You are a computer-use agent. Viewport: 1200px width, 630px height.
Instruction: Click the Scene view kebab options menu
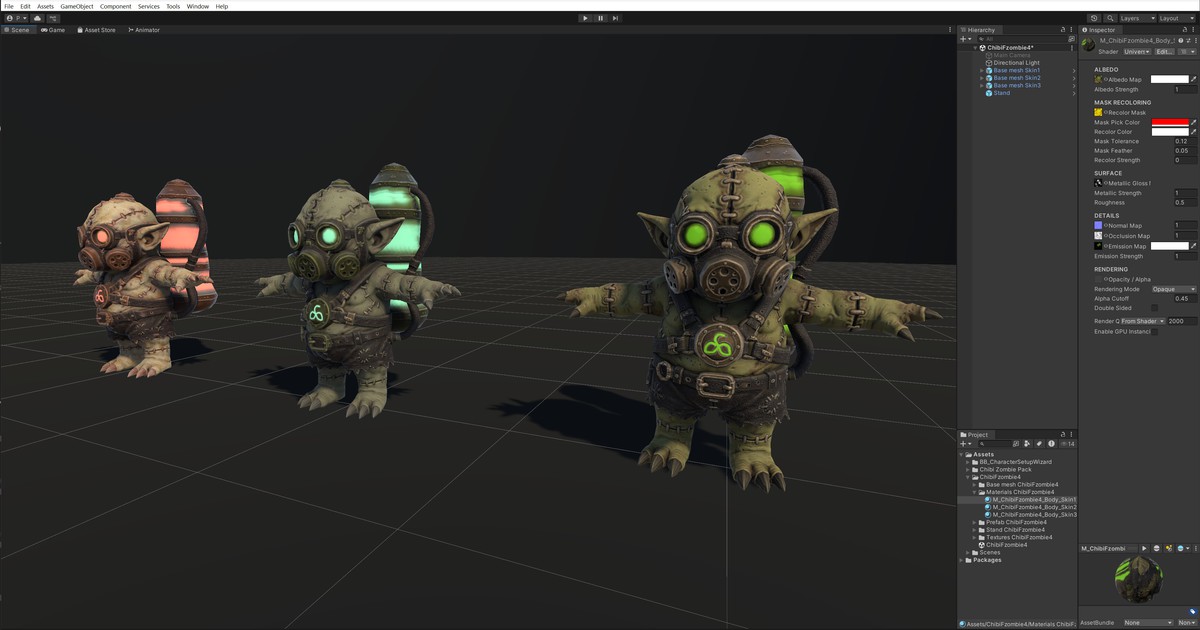pyautogui.click(x=950, y=30)
